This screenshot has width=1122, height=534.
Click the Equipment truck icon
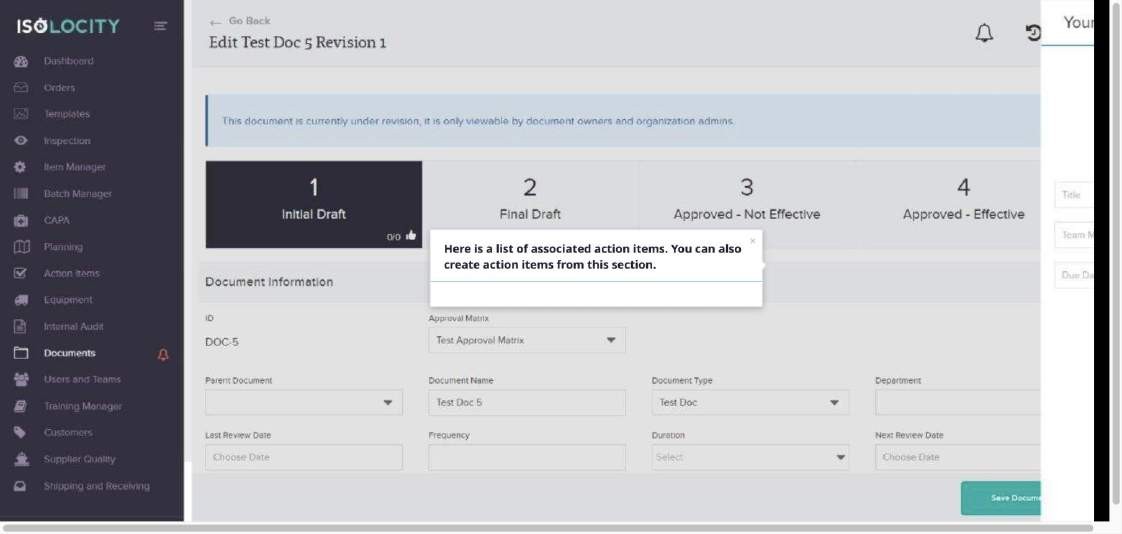[x=21, y=300]
